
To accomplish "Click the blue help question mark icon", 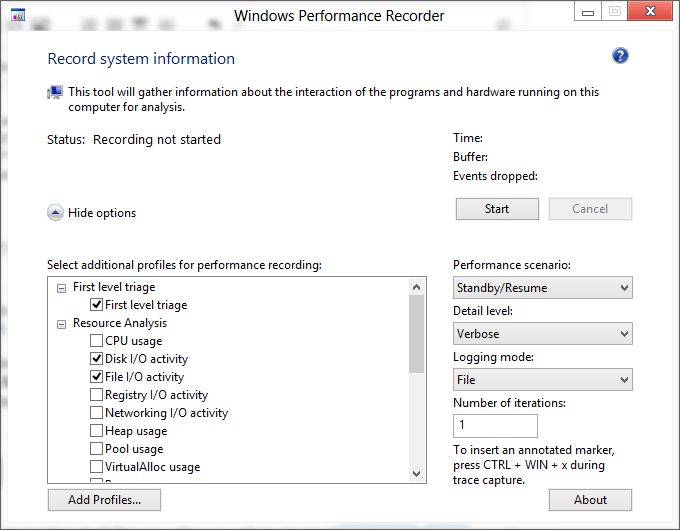I will (x=620, y=56).
